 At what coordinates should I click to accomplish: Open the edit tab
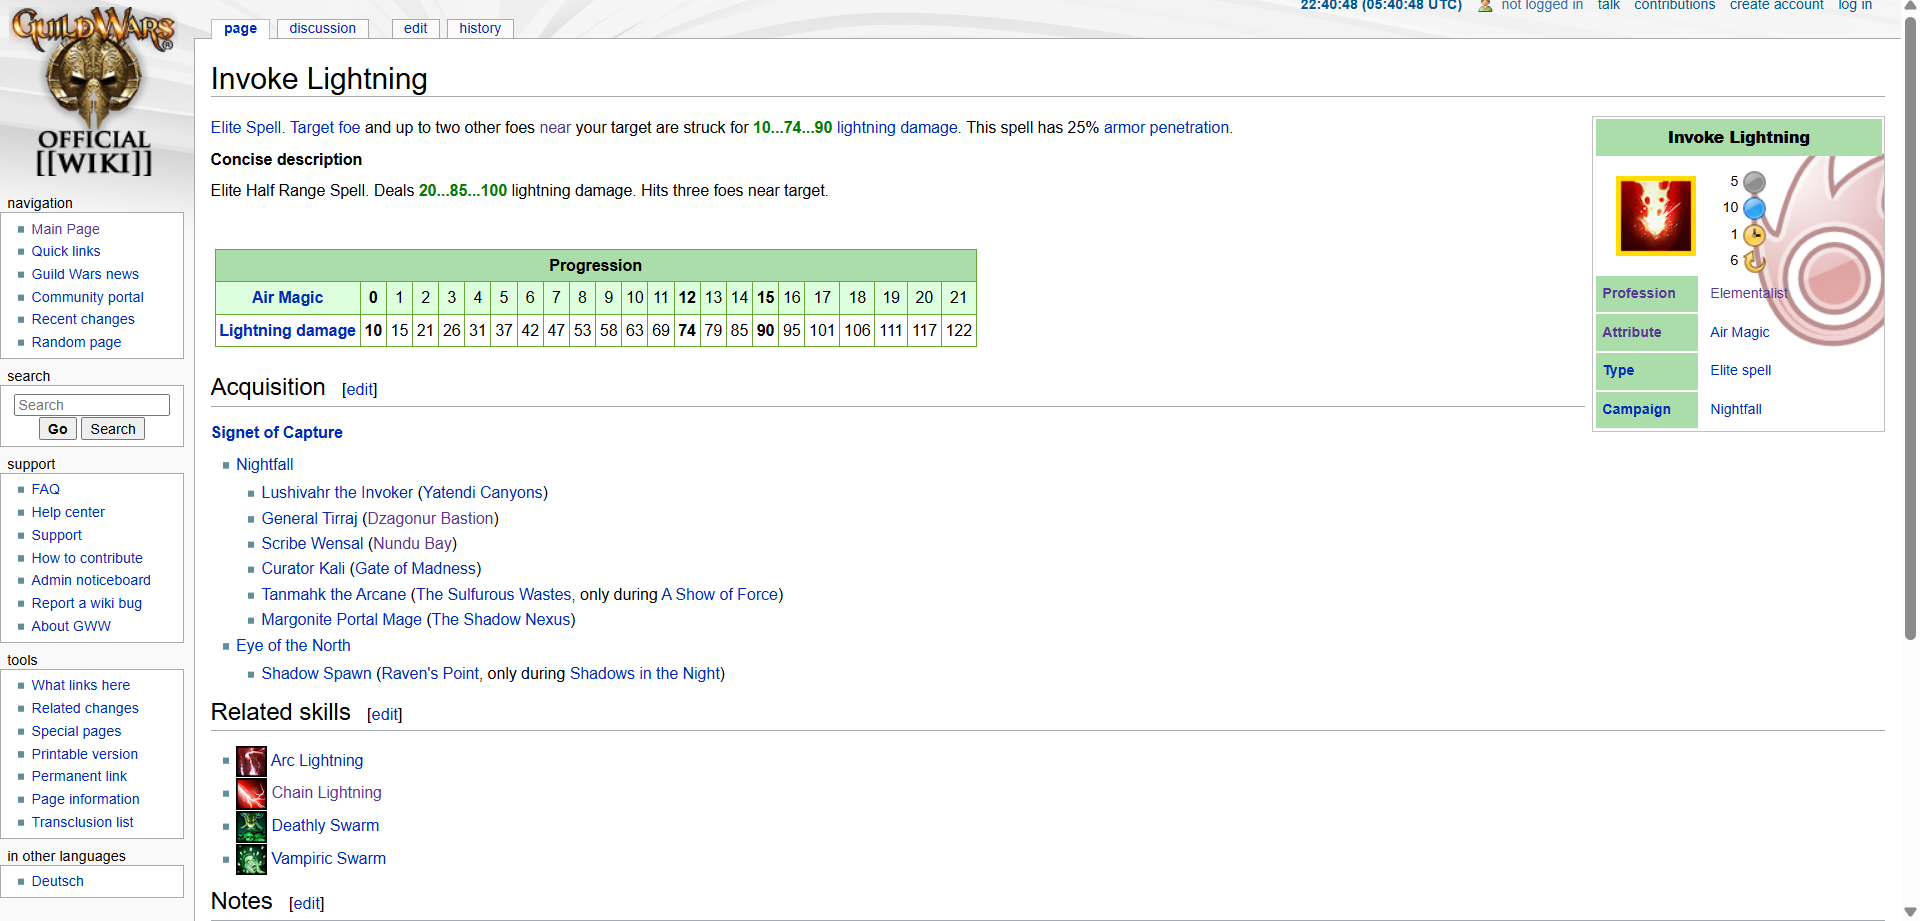[x=415, y=28]
